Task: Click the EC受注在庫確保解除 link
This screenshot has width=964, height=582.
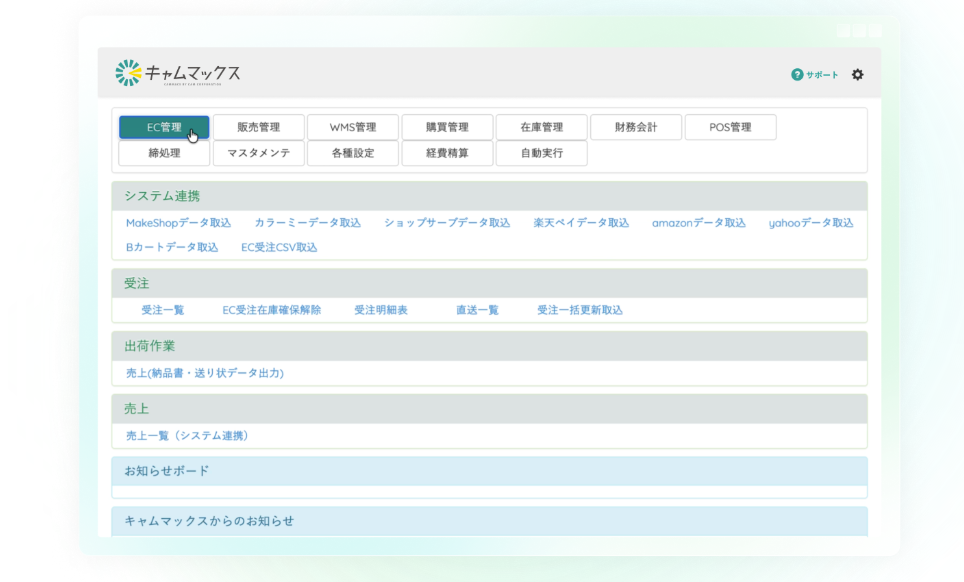Action: [272, 310]
